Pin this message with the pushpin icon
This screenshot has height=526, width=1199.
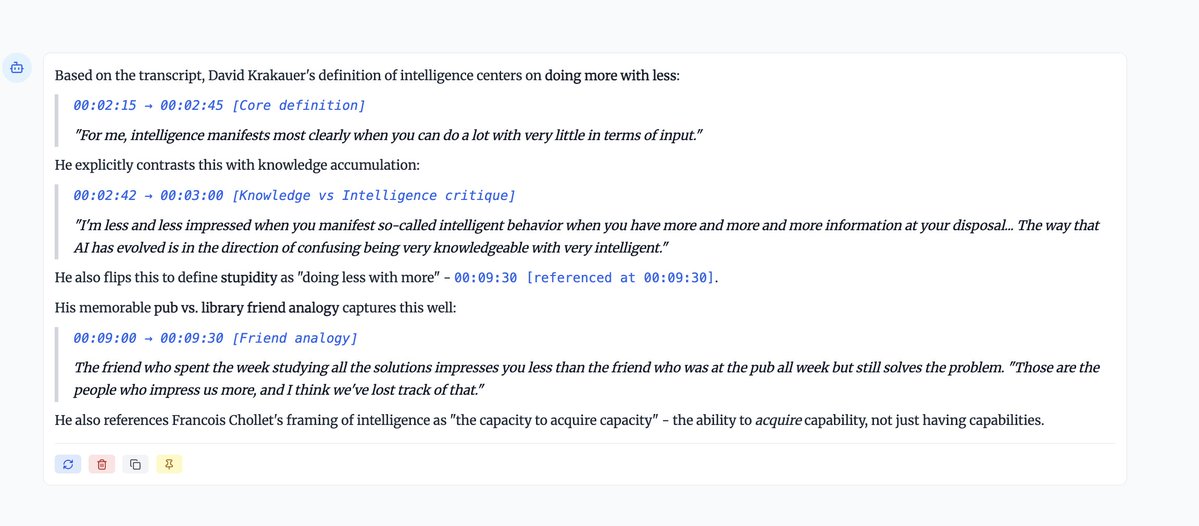coord(169,464)
